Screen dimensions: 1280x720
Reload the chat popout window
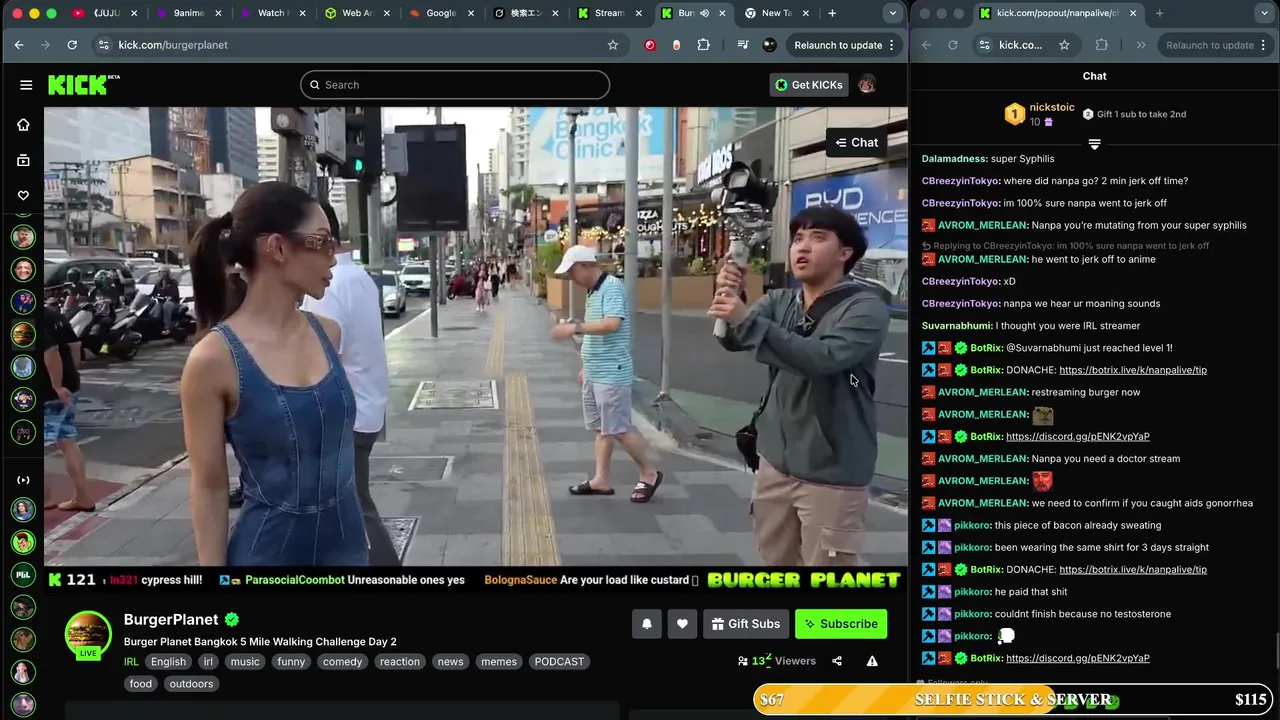click(952, 45)
